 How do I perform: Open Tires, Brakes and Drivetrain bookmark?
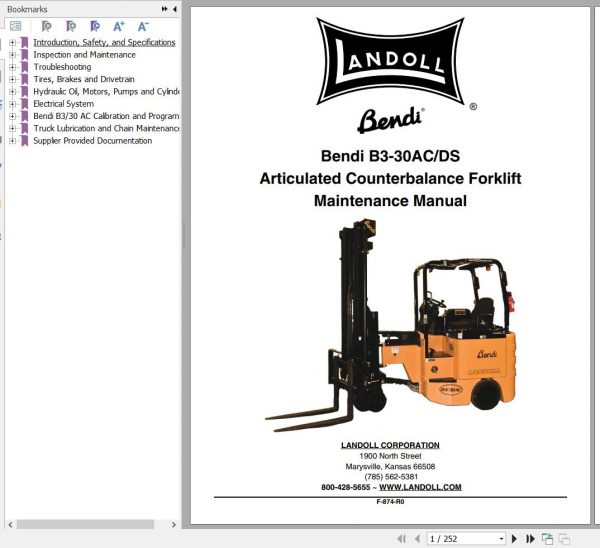[84, 79]
